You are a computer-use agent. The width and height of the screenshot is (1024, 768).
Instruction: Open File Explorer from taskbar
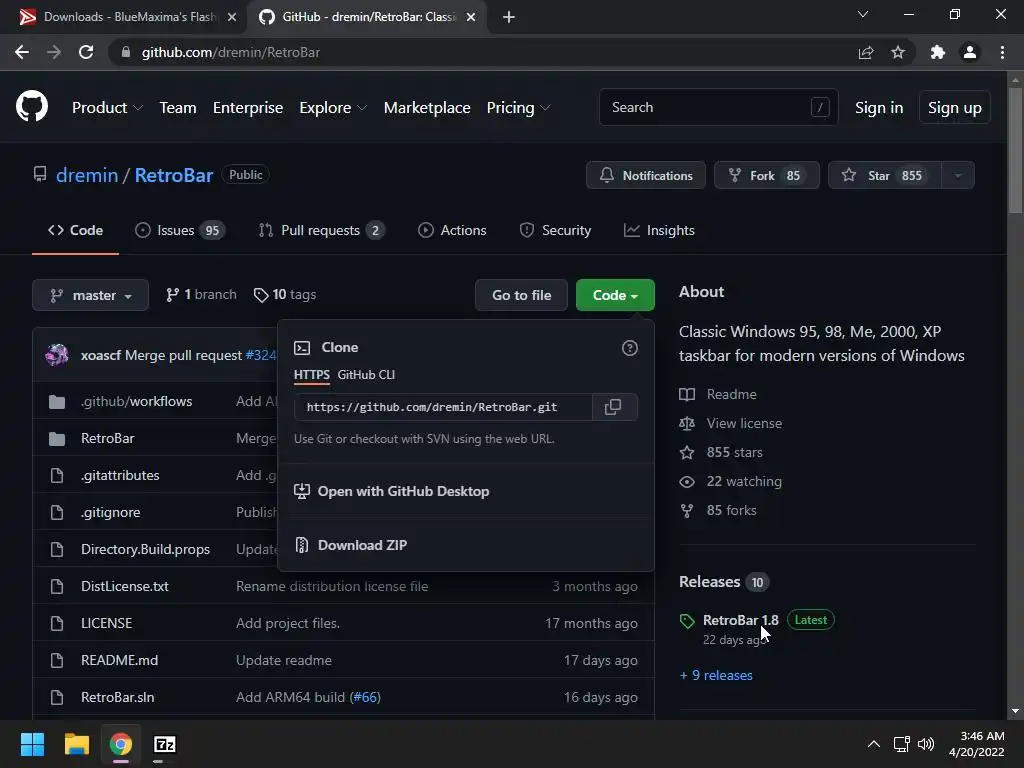coord(76,744)
